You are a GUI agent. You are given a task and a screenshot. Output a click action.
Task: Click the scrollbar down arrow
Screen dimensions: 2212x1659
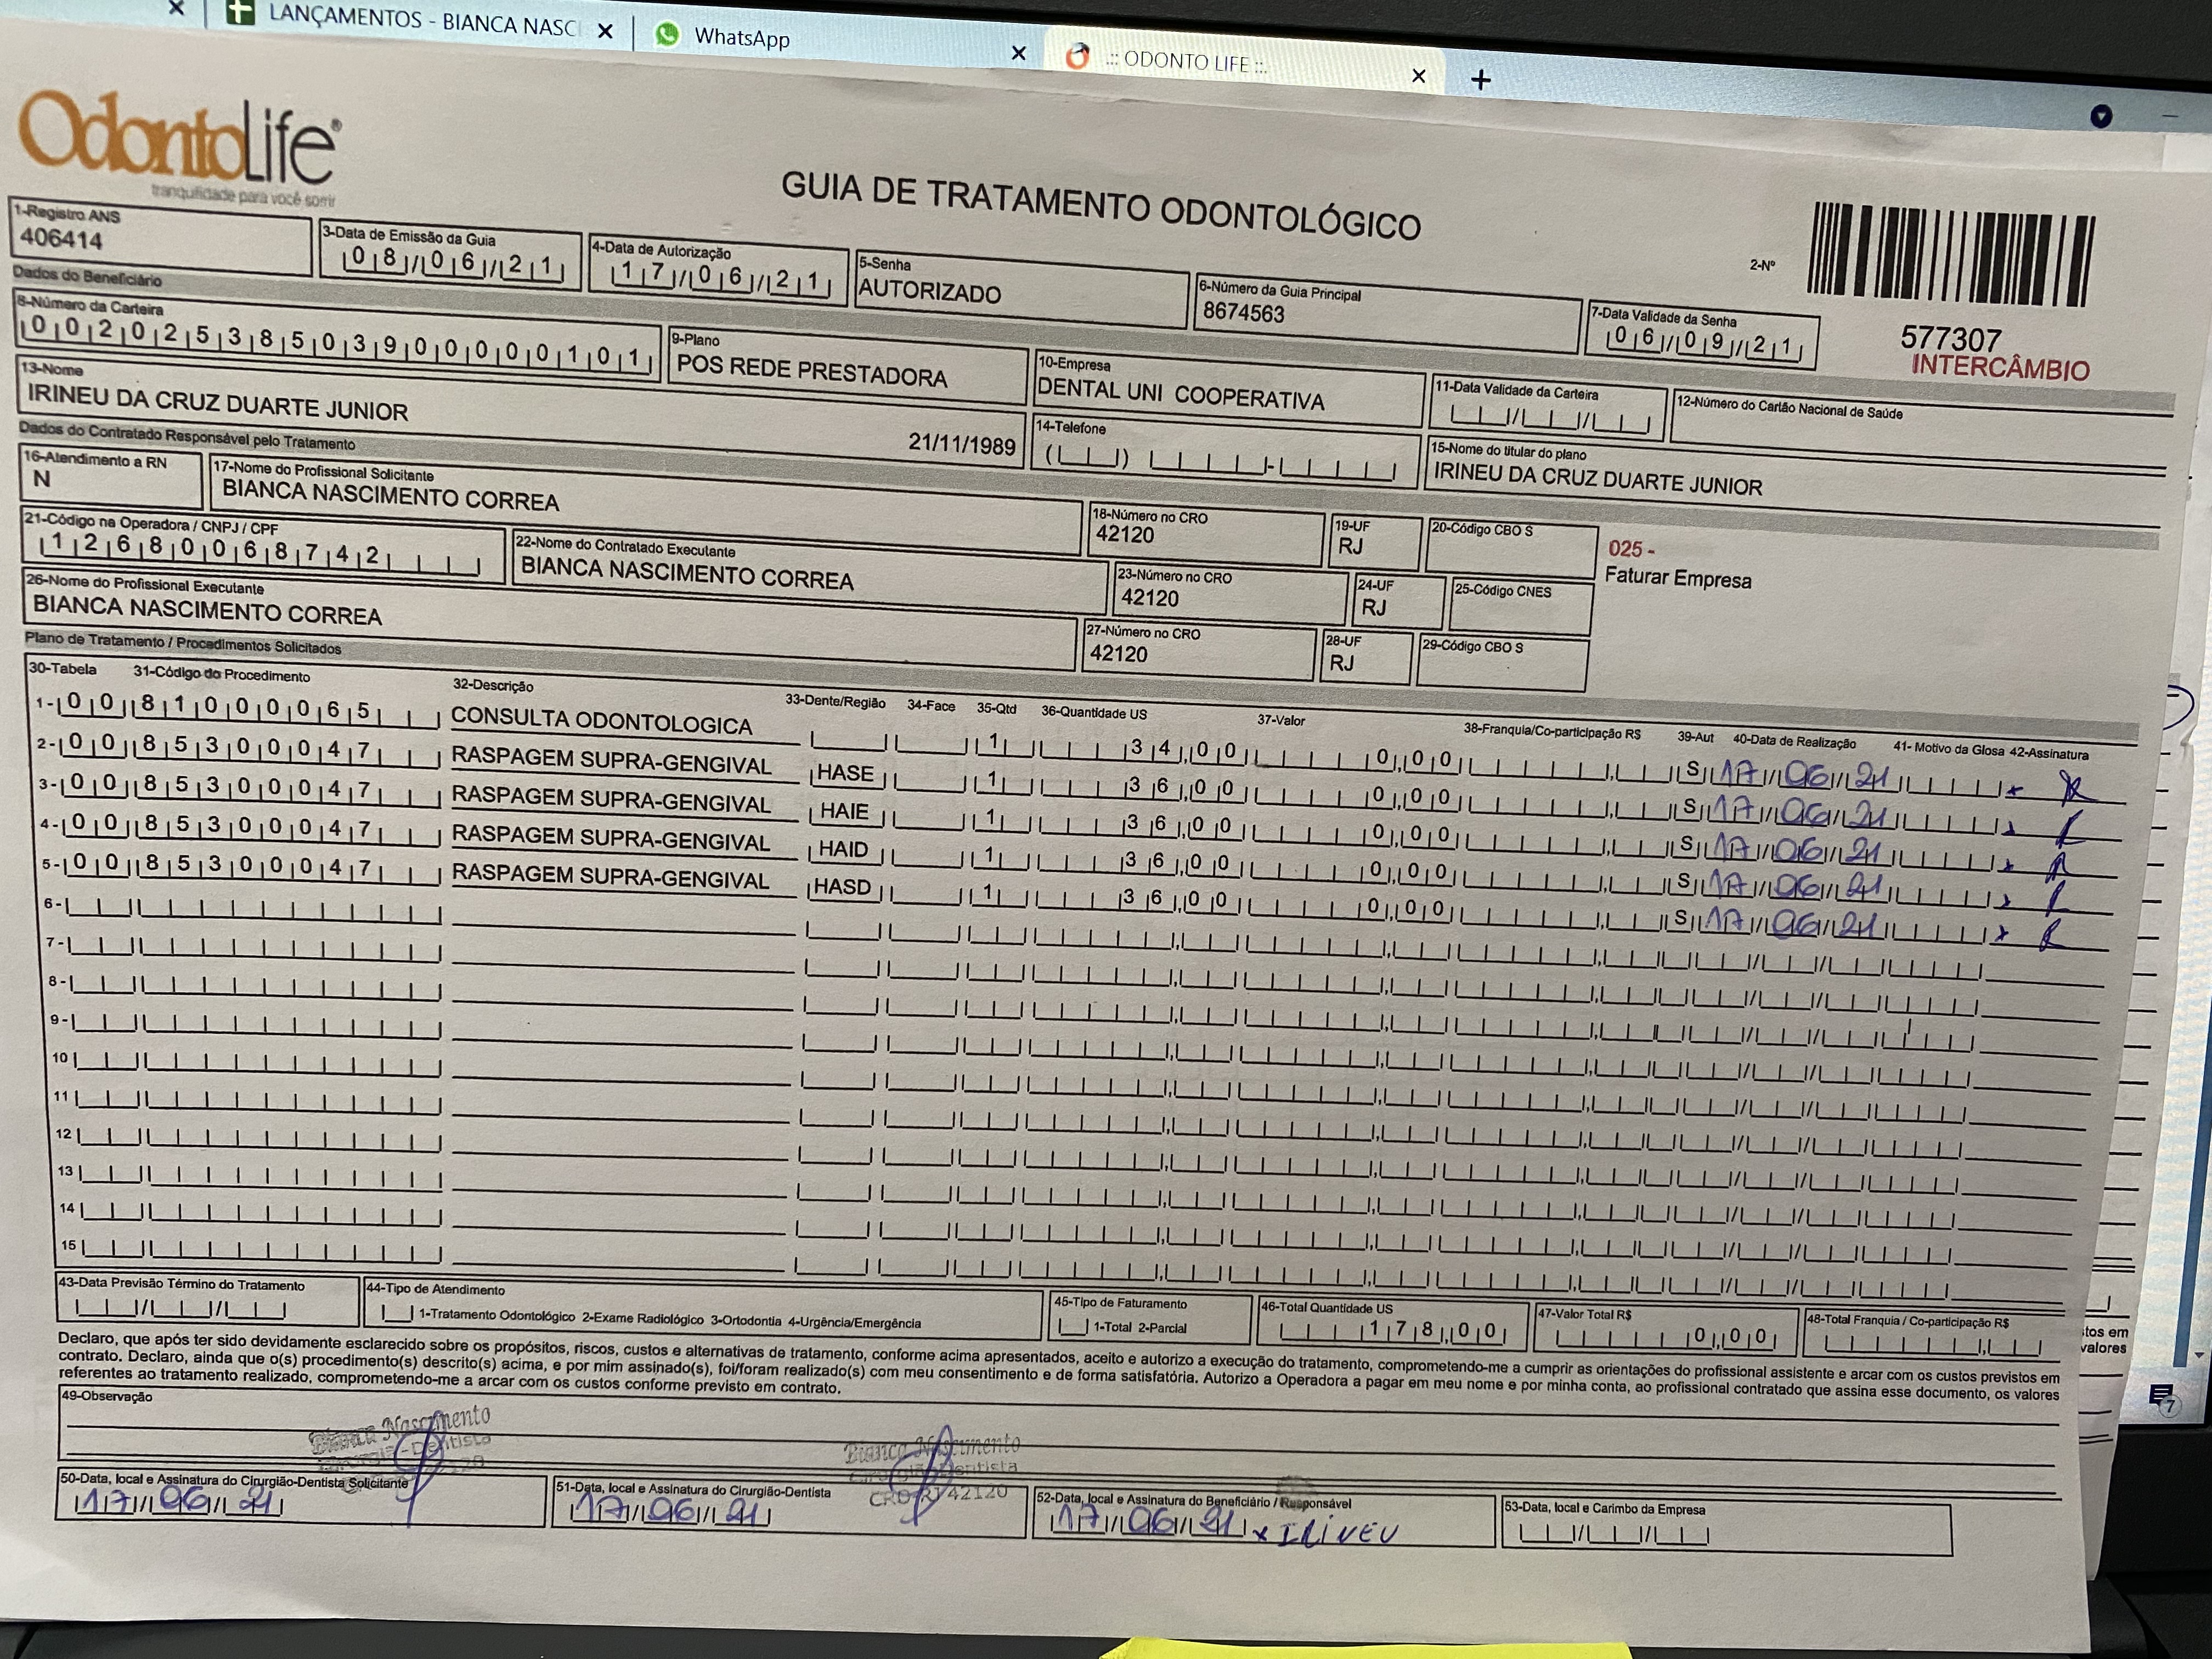tap(2198, 1356)
